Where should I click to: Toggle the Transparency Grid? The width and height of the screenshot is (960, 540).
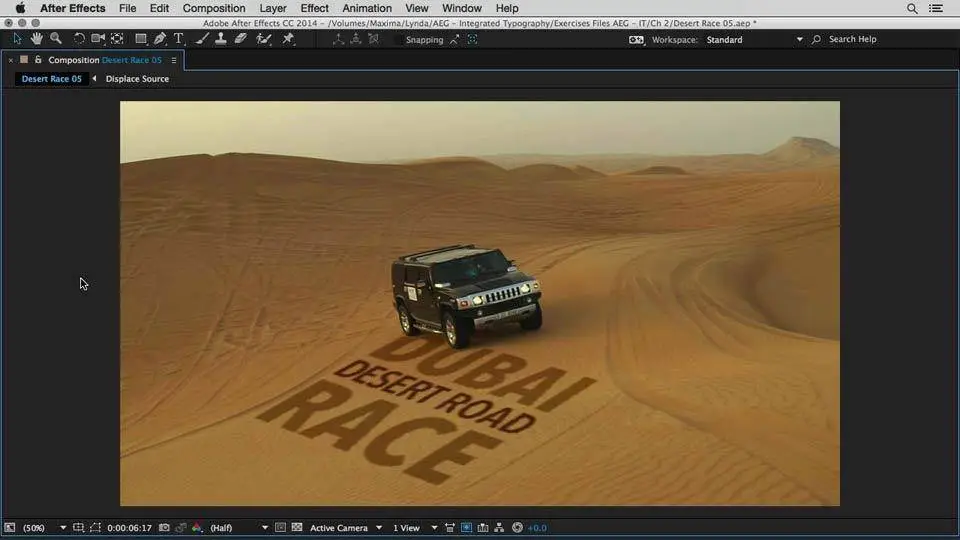coord(297,528)
